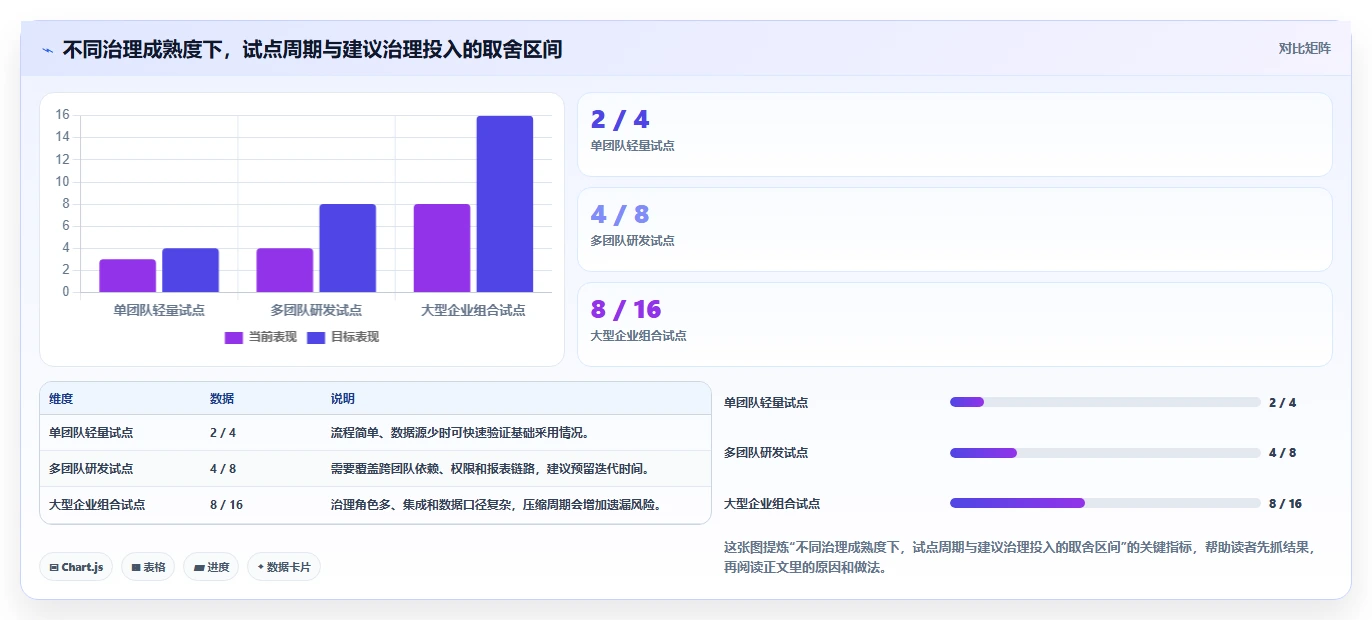Click the large 8 / 16 card value
The image size is (1372, 620).
[x=626, y=309]
